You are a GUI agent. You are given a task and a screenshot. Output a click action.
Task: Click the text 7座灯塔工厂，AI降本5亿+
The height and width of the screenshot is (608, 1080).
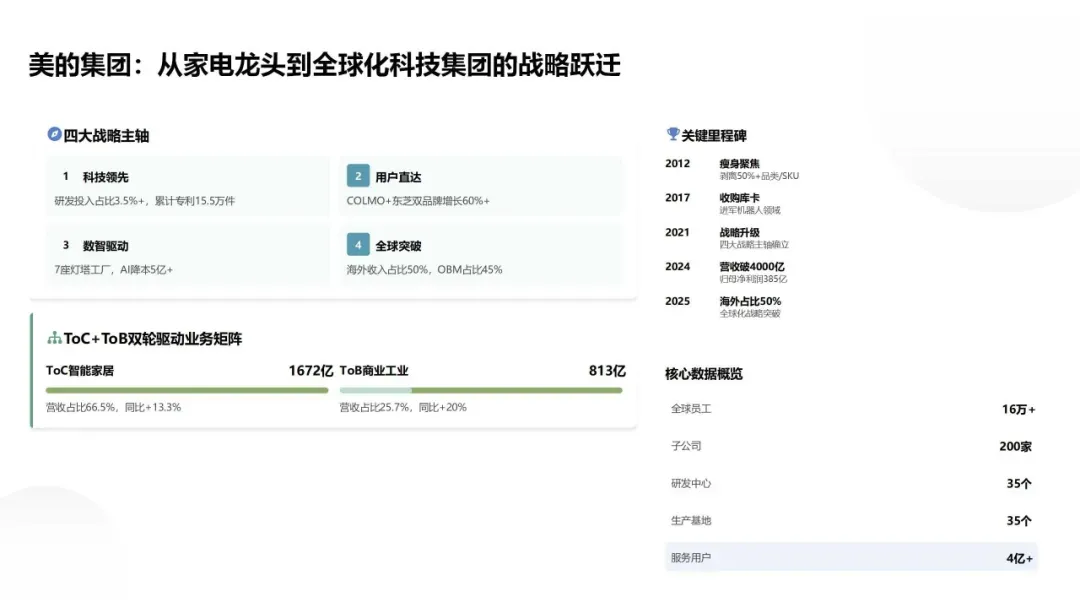[x=114, y=270]
